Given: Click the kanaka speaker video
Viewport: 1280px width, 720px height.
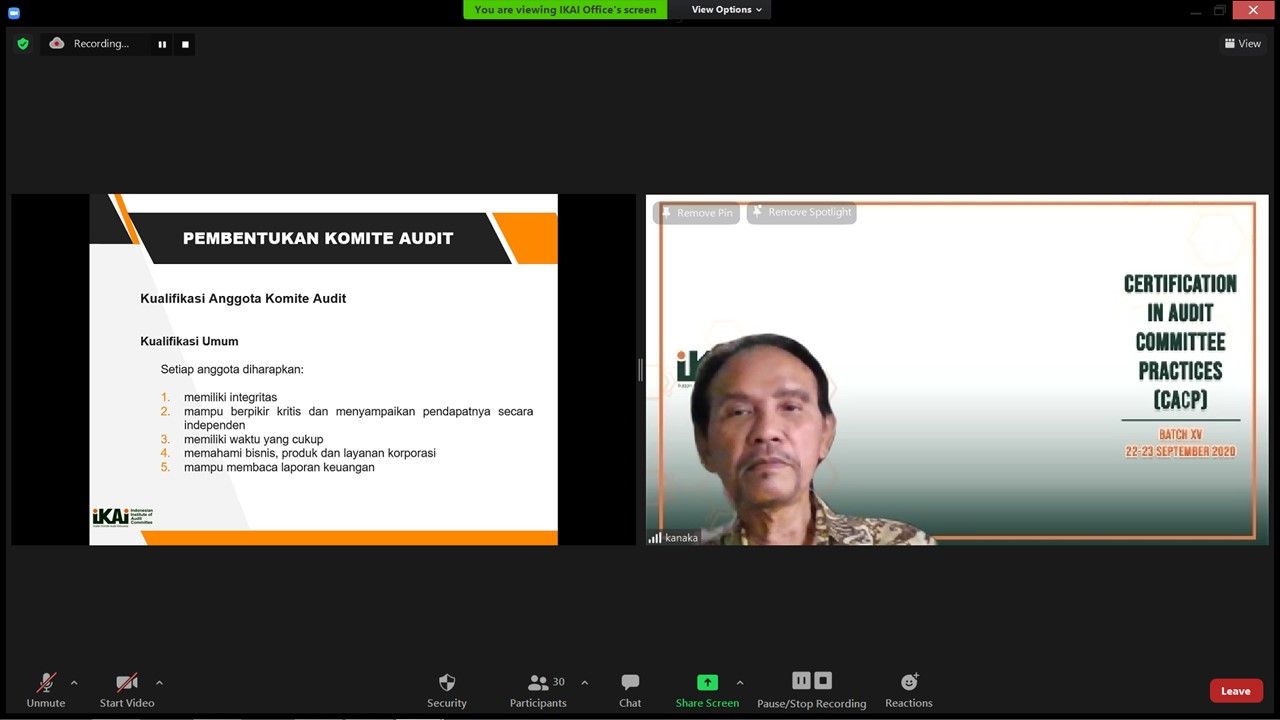Looking at the screenshot, I should (957, 369).
